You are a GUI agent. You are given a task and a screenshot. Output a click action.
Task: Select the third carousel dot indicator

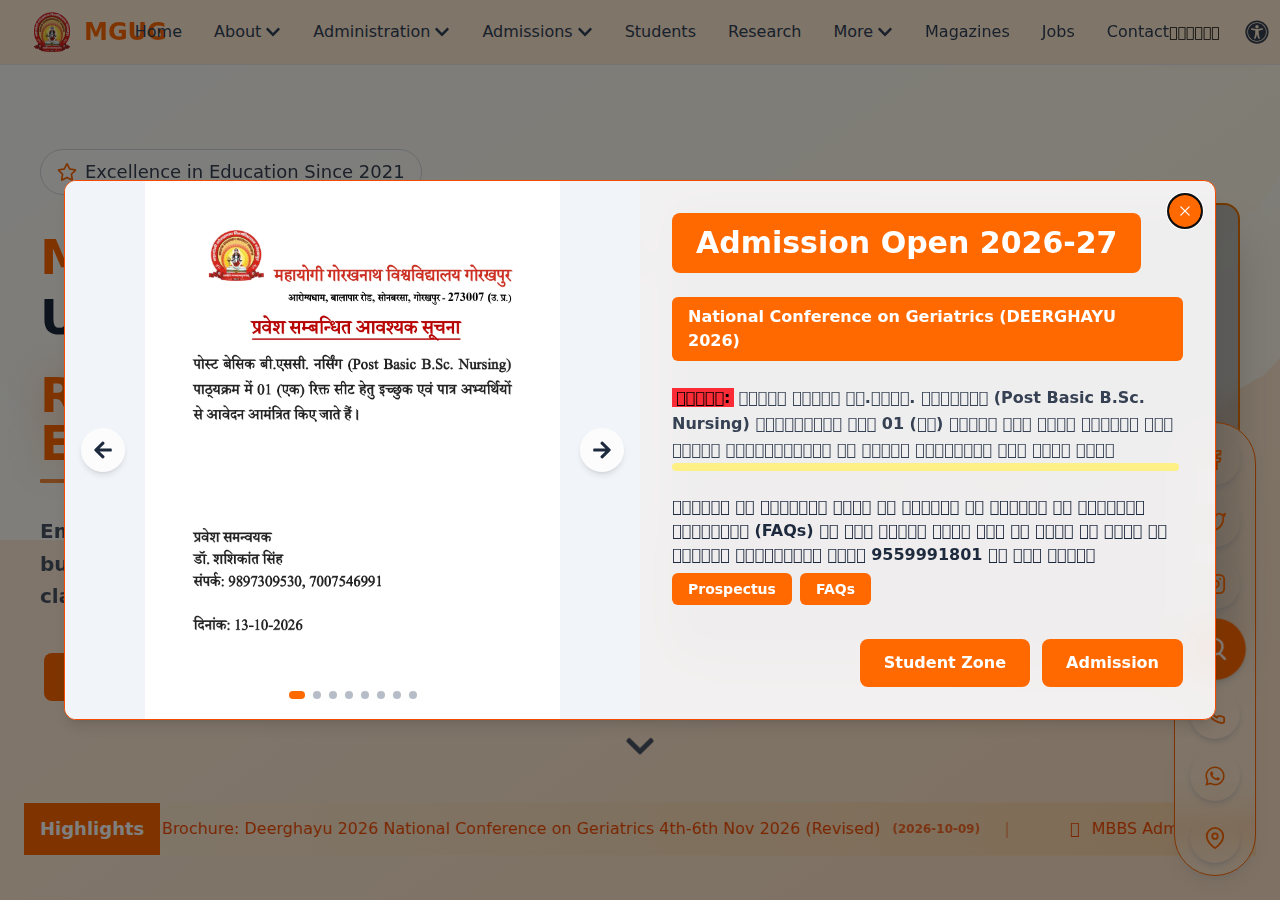pyautogui.click(x=333, y=695)
